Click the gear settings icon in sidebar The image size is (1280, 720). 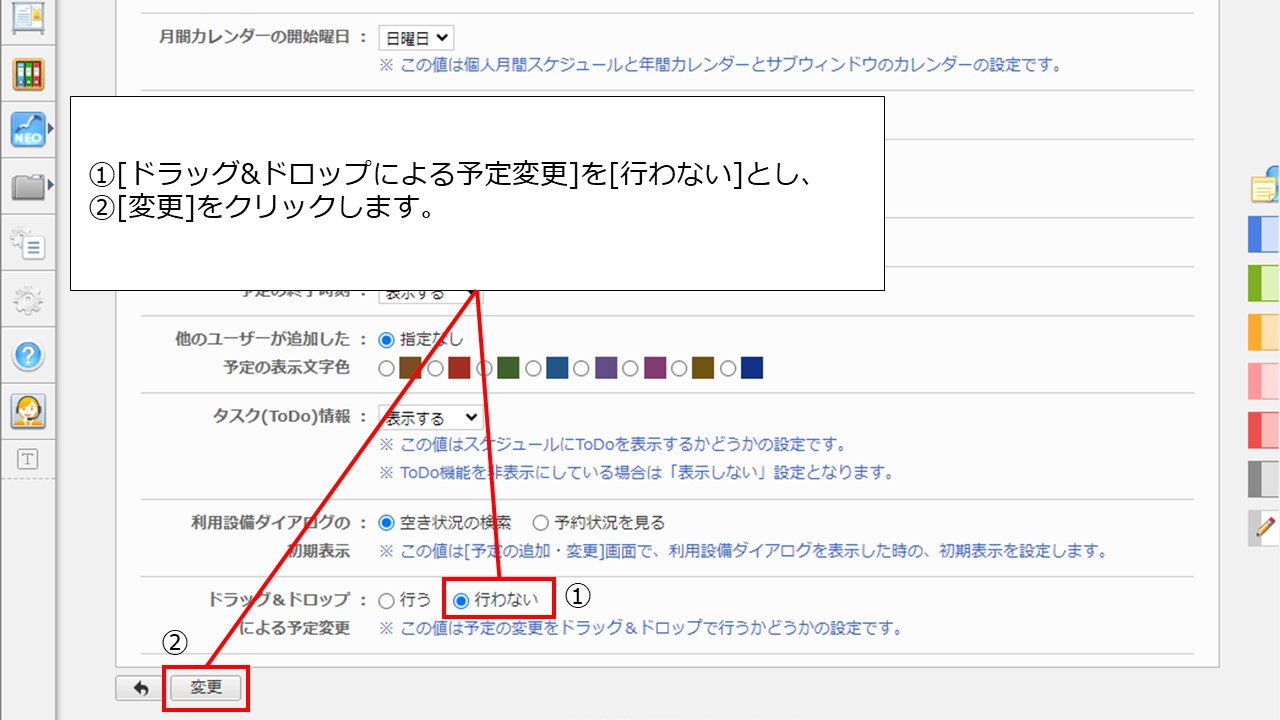click(x=28, y=299)
